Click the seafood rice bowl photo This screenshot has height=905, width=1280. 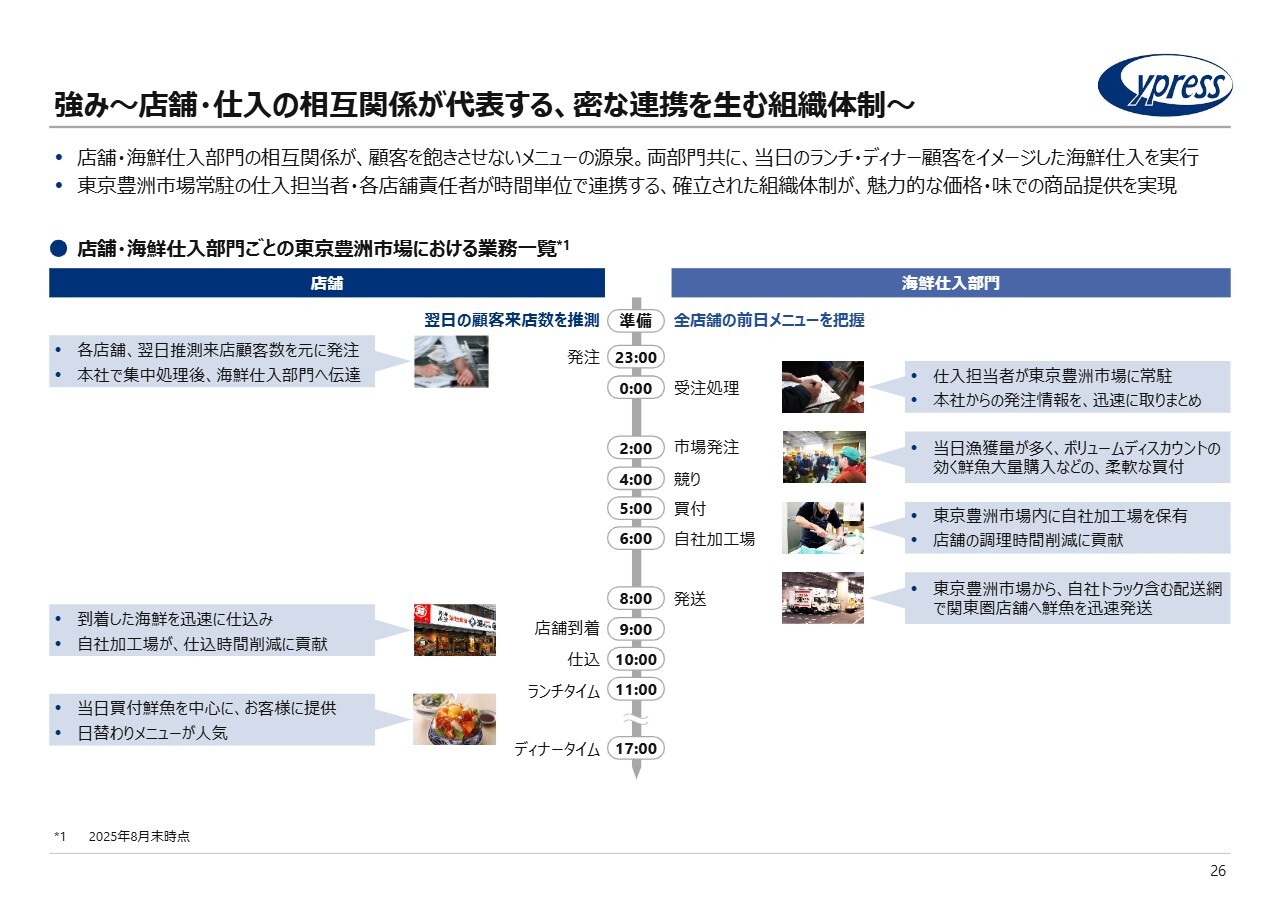coord(454,719)
